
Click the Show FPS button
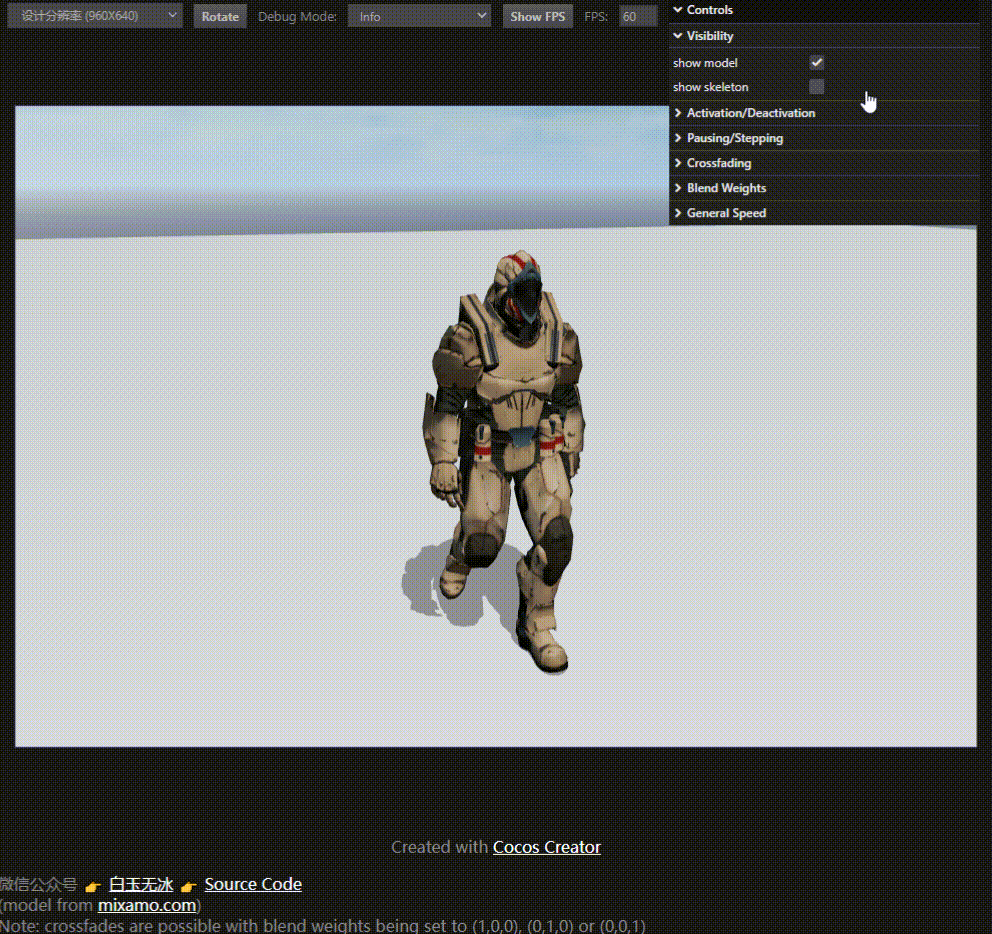pos(538,16)
